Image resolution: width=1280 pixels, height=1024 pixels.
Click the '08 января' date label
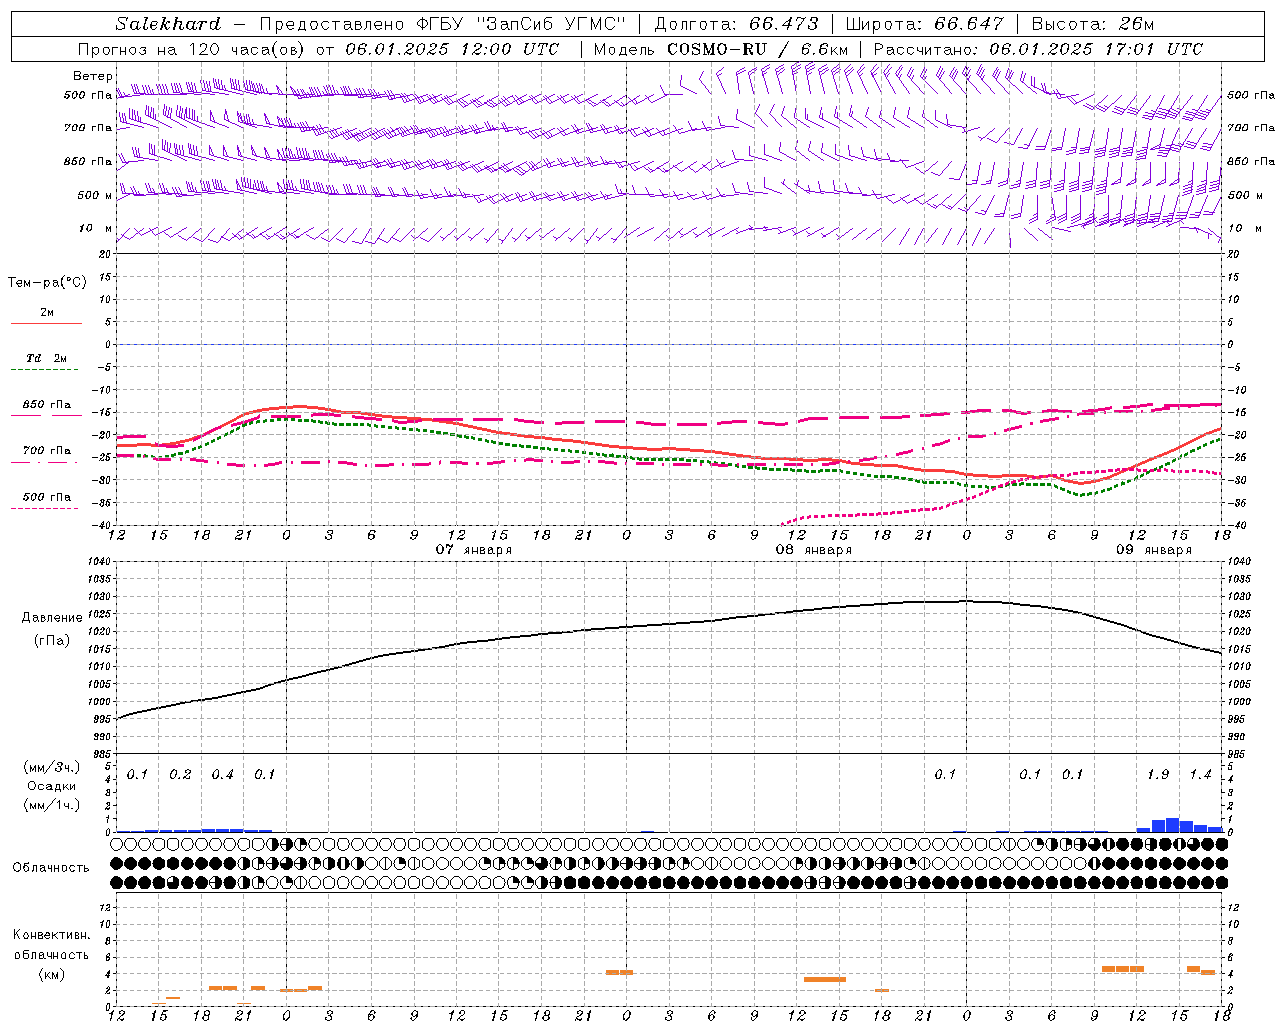[x=814, y=550]
